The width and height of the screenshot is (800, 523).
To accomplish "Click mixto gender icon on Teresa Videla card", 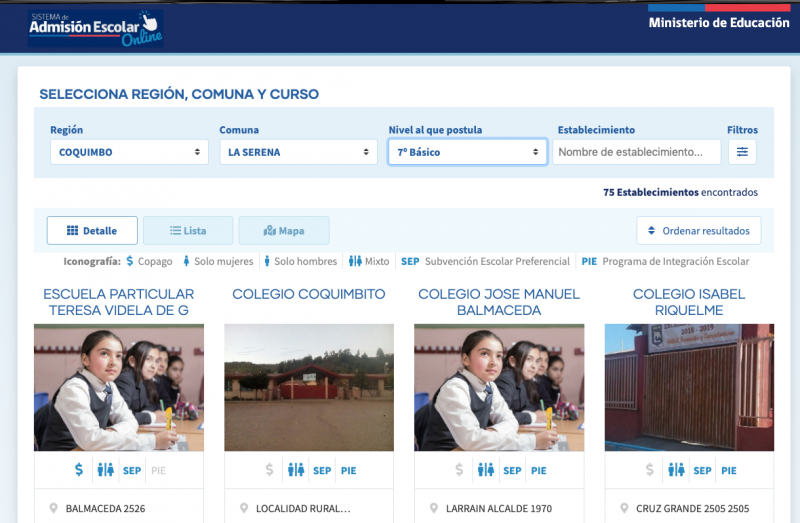I will coord(106,469).
